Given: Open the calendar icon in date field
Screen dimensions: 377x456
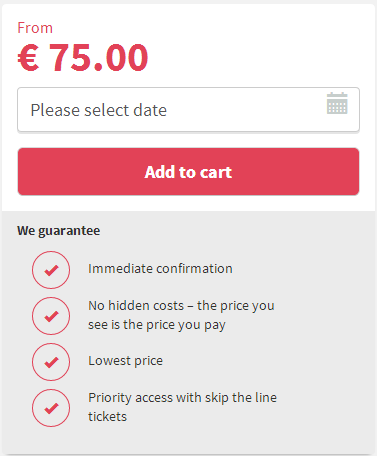Looking at the screenshot, I should [337, 103].
